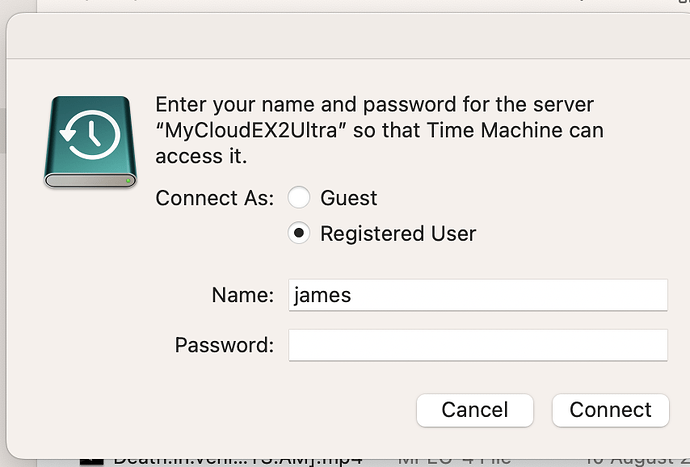Click the blank header bar of the dialog
This screenshot has width=690, height=467.
click(x=348, y=36)
